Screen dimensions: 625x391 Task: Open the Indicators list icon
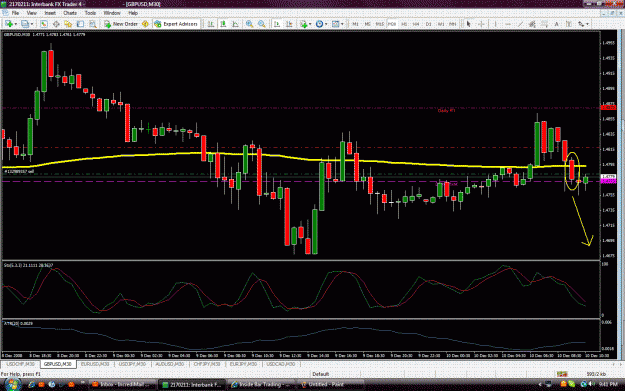point(303,24)
